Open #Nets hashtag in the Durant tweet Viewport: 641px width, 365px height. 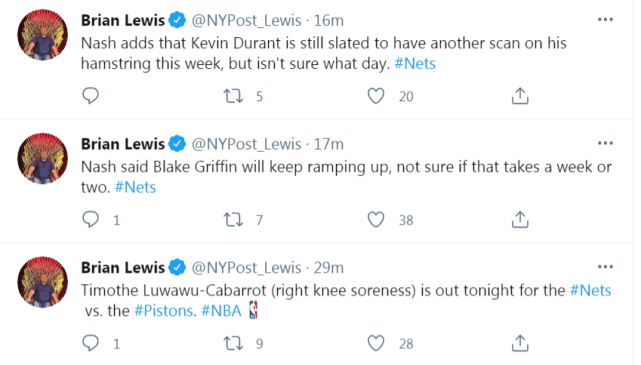[415, 64]
